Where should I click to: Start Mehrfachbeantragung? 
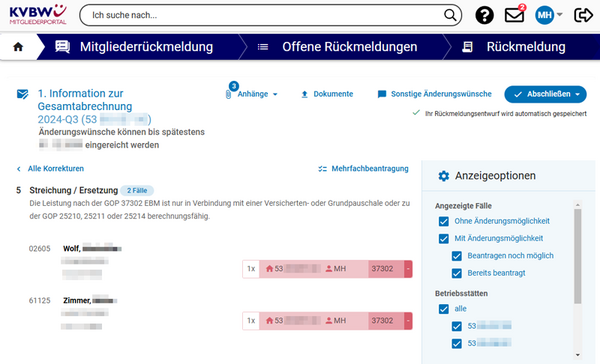pos(370,169)
